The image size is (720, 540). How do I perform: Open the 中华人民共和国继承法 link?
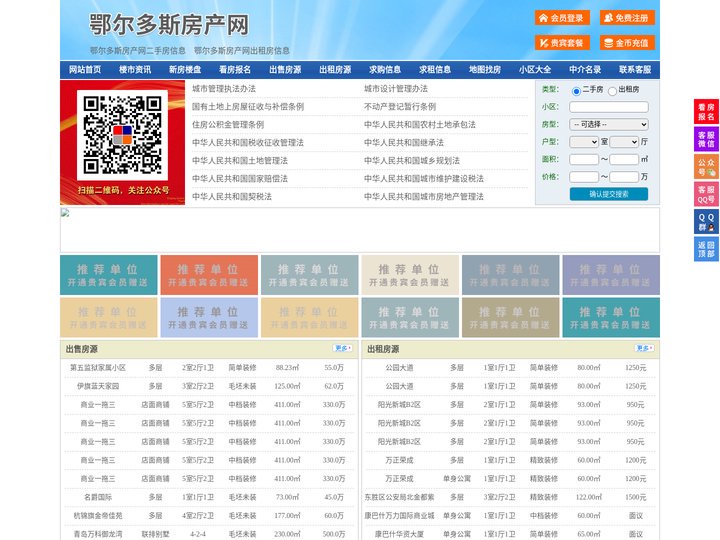[404, 142]
